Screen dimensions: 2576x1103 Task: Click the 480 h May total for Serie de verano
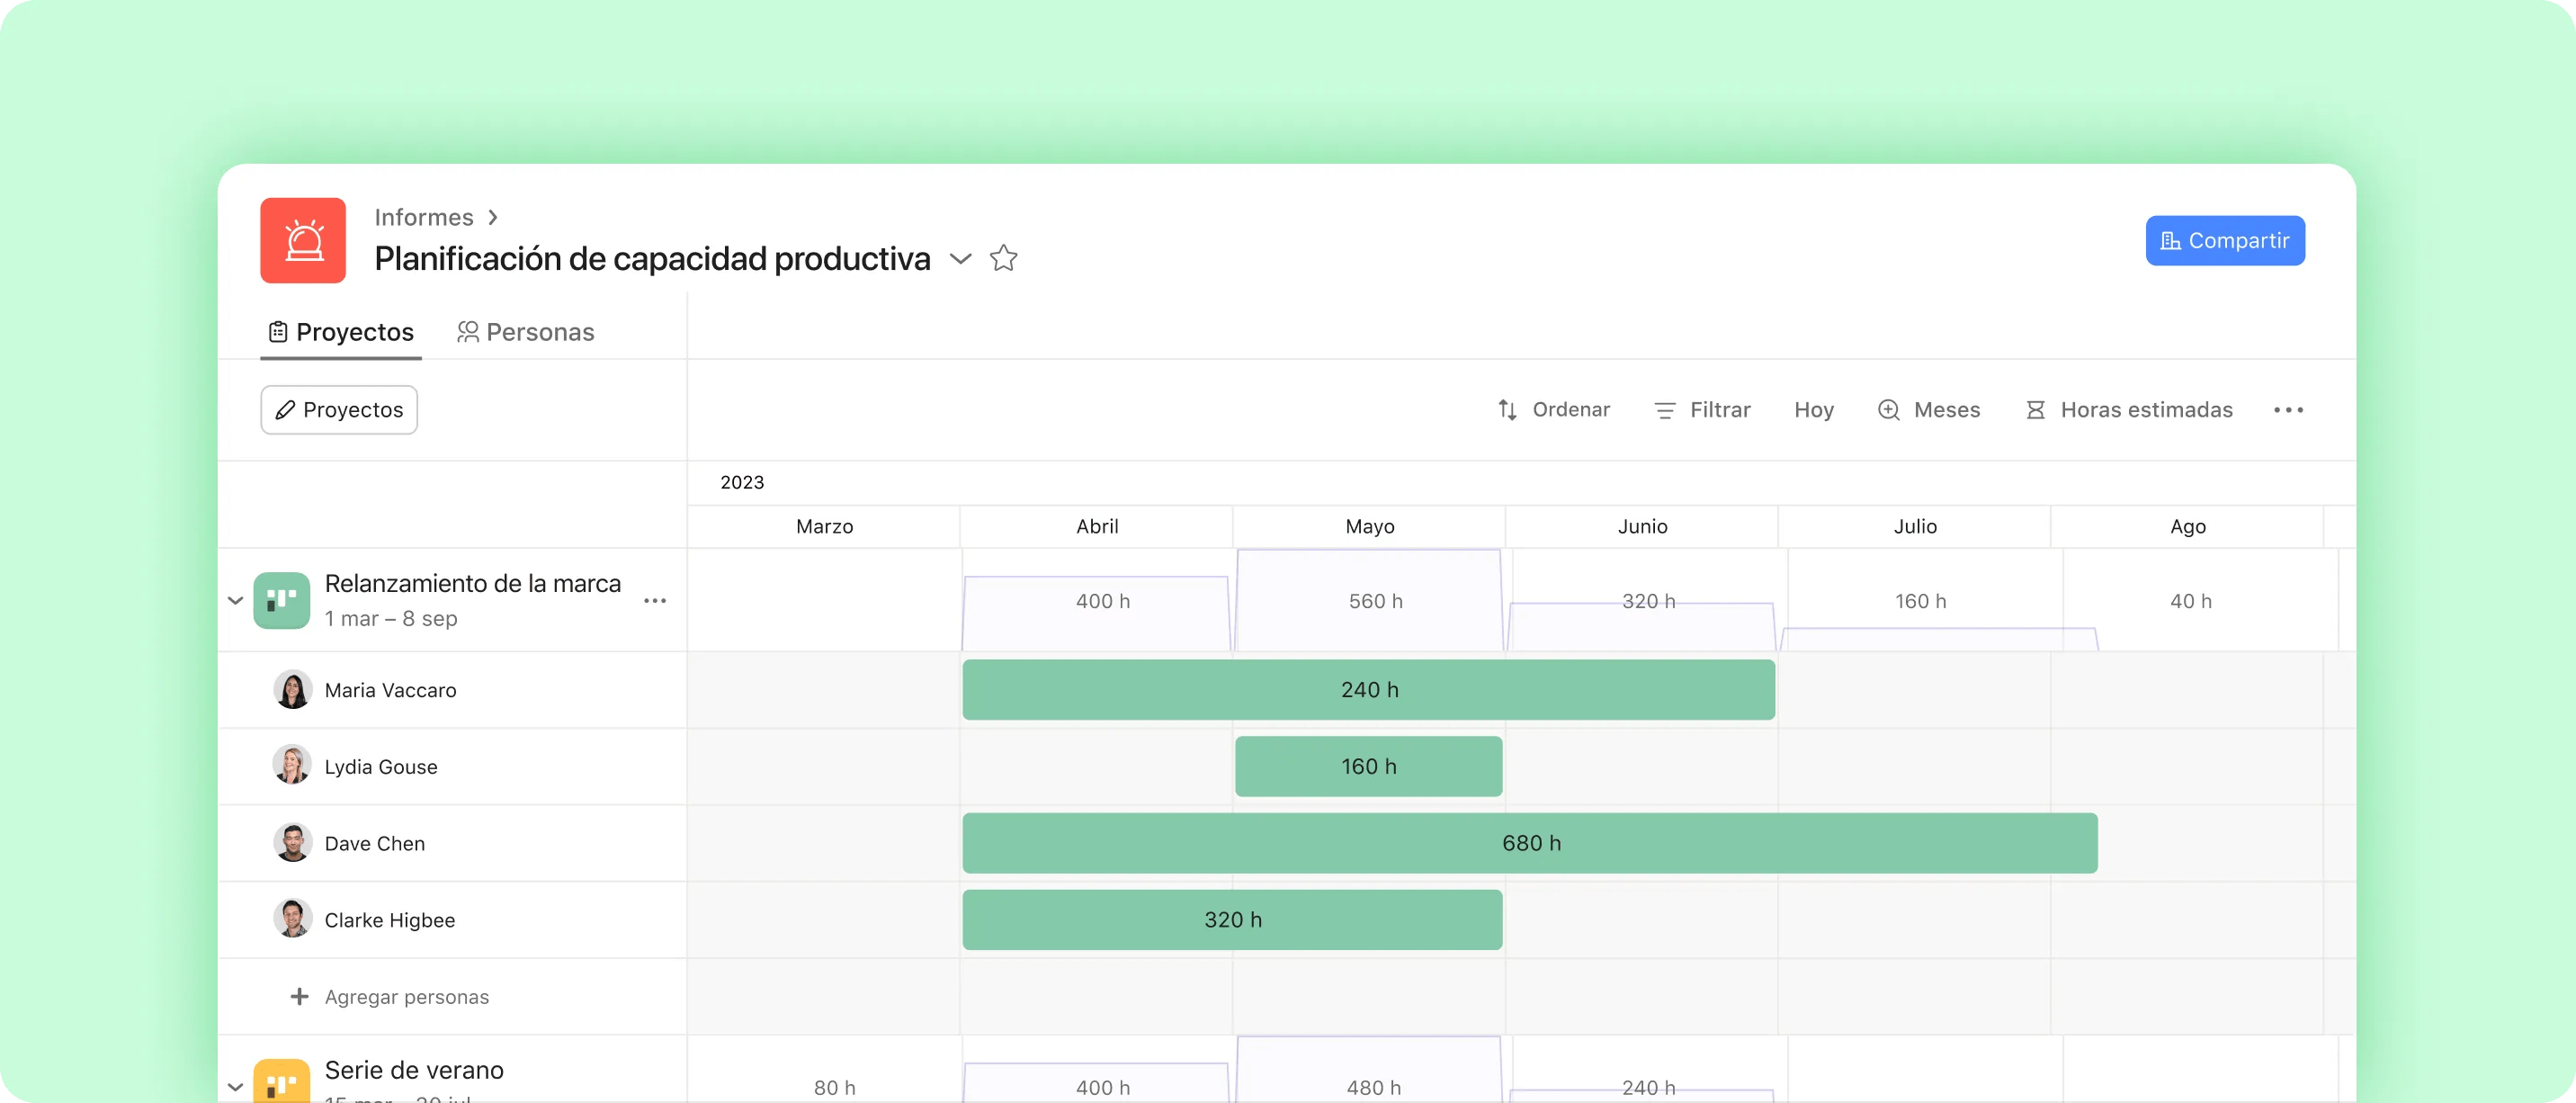pos(1374,1088)
